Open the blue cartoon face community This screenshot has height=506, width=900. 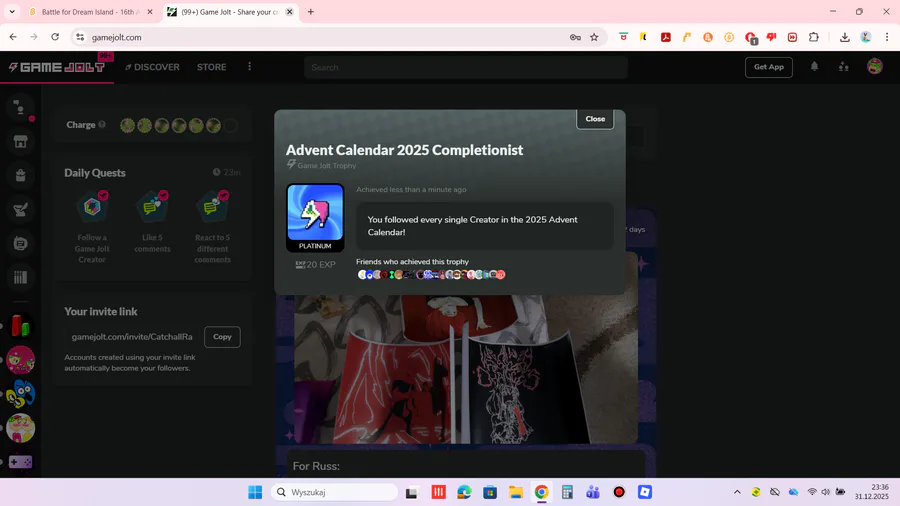(21, 394)
